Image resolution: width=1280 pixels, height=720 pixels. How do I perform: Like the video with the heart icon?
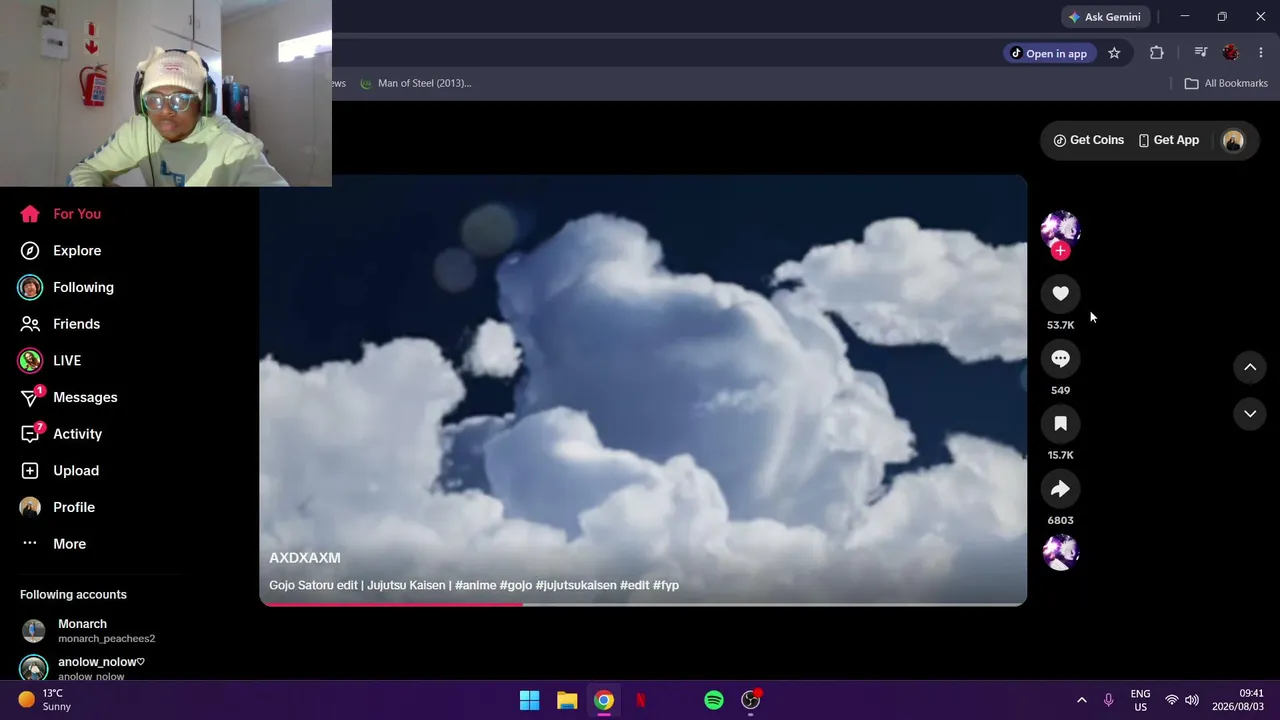click(1060, 294)
